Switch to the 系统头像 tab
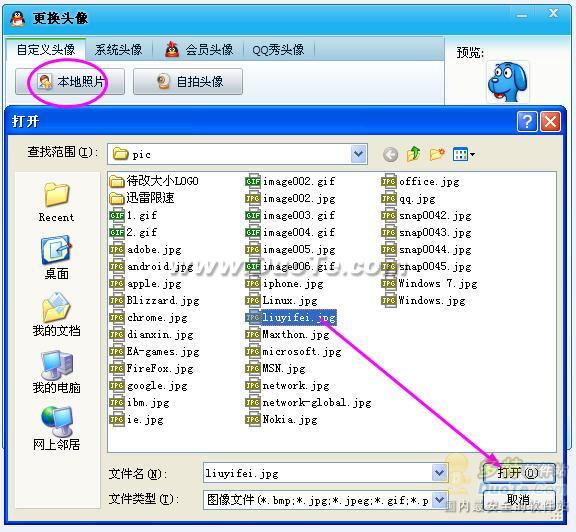The height and width of the screenshot is (532, 576). click(x=119, y=50)
